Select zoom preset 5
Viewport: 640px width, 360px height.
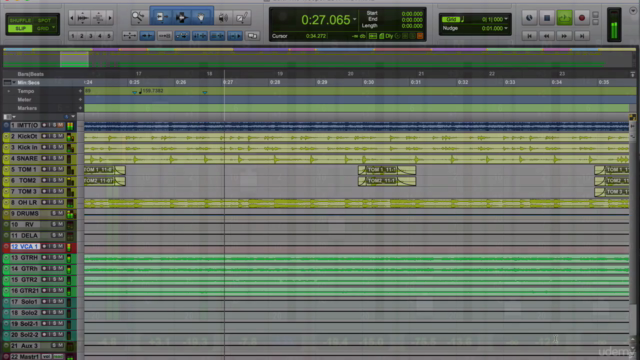pyautogui.click(x=109, y=36)
